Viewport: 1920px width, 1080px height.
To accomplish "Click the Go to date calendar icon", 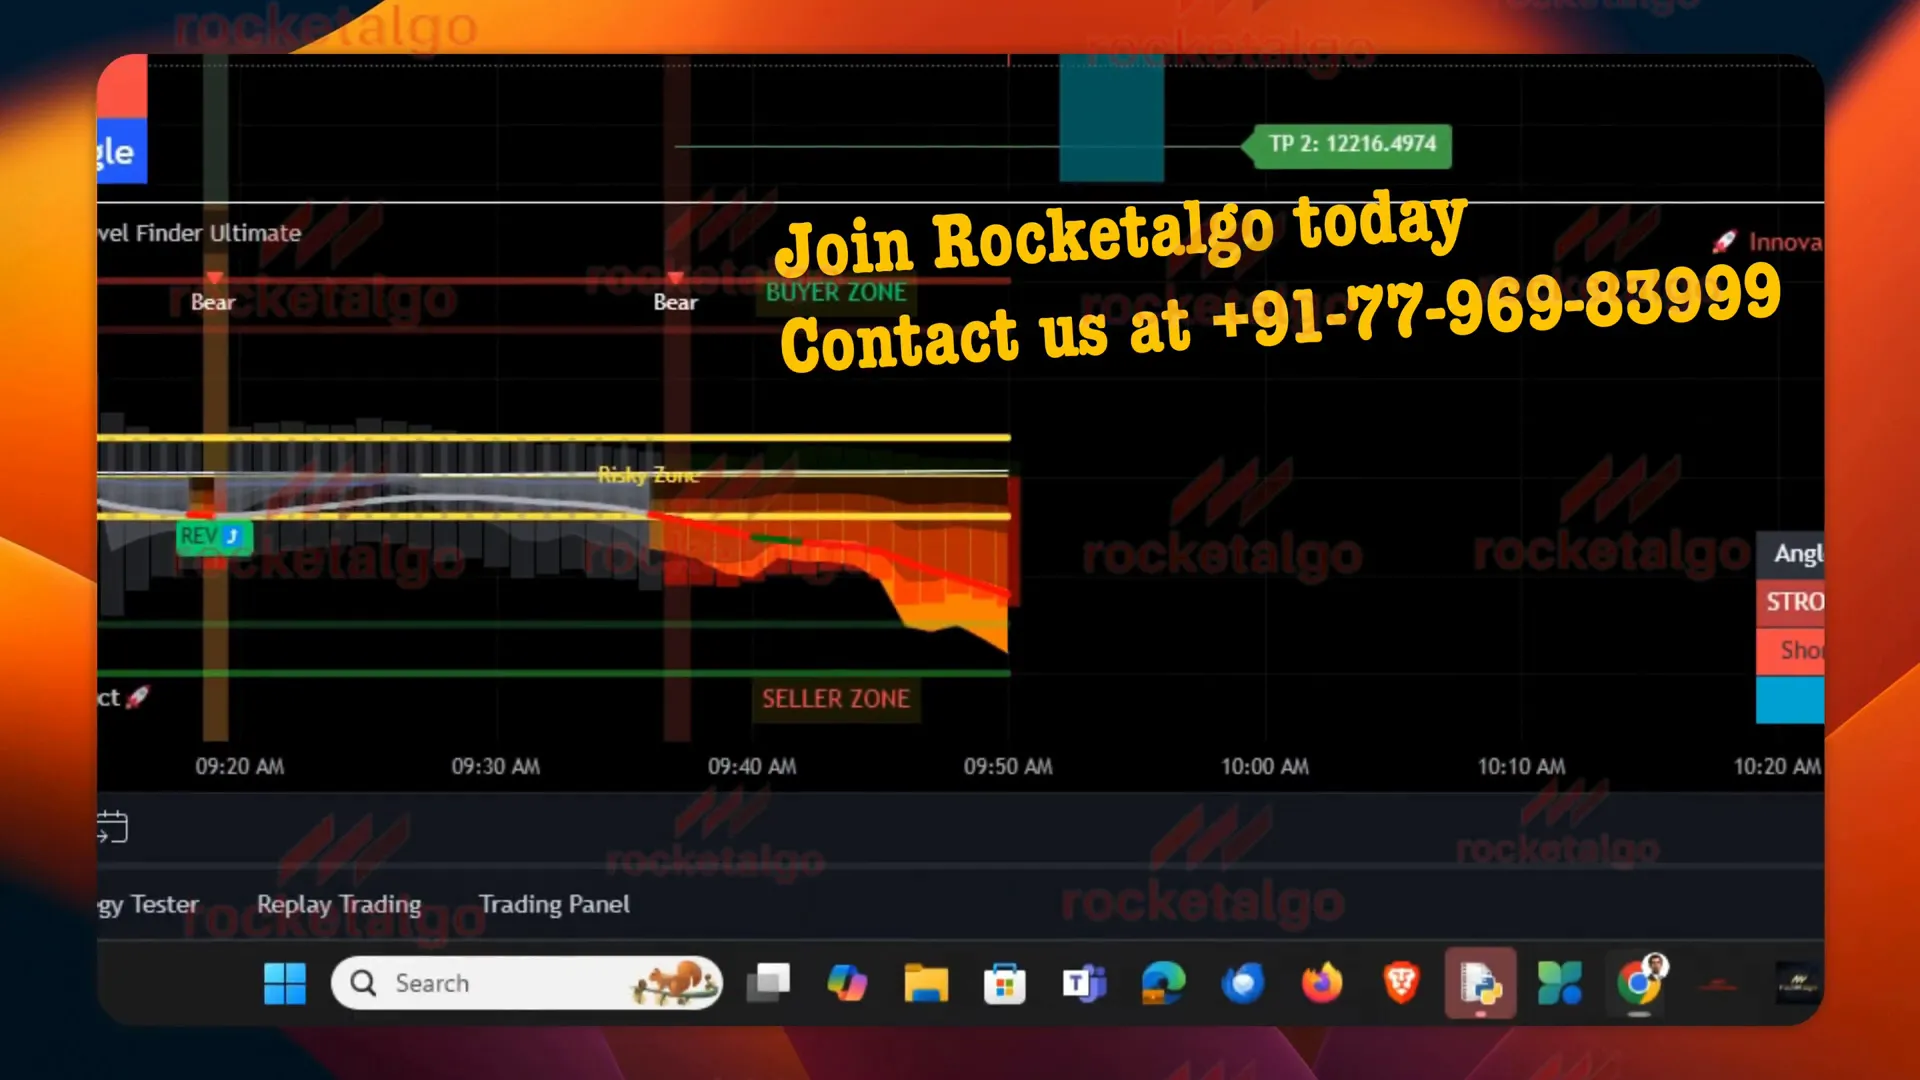I will pyautogui.click(x=112, y=827).
